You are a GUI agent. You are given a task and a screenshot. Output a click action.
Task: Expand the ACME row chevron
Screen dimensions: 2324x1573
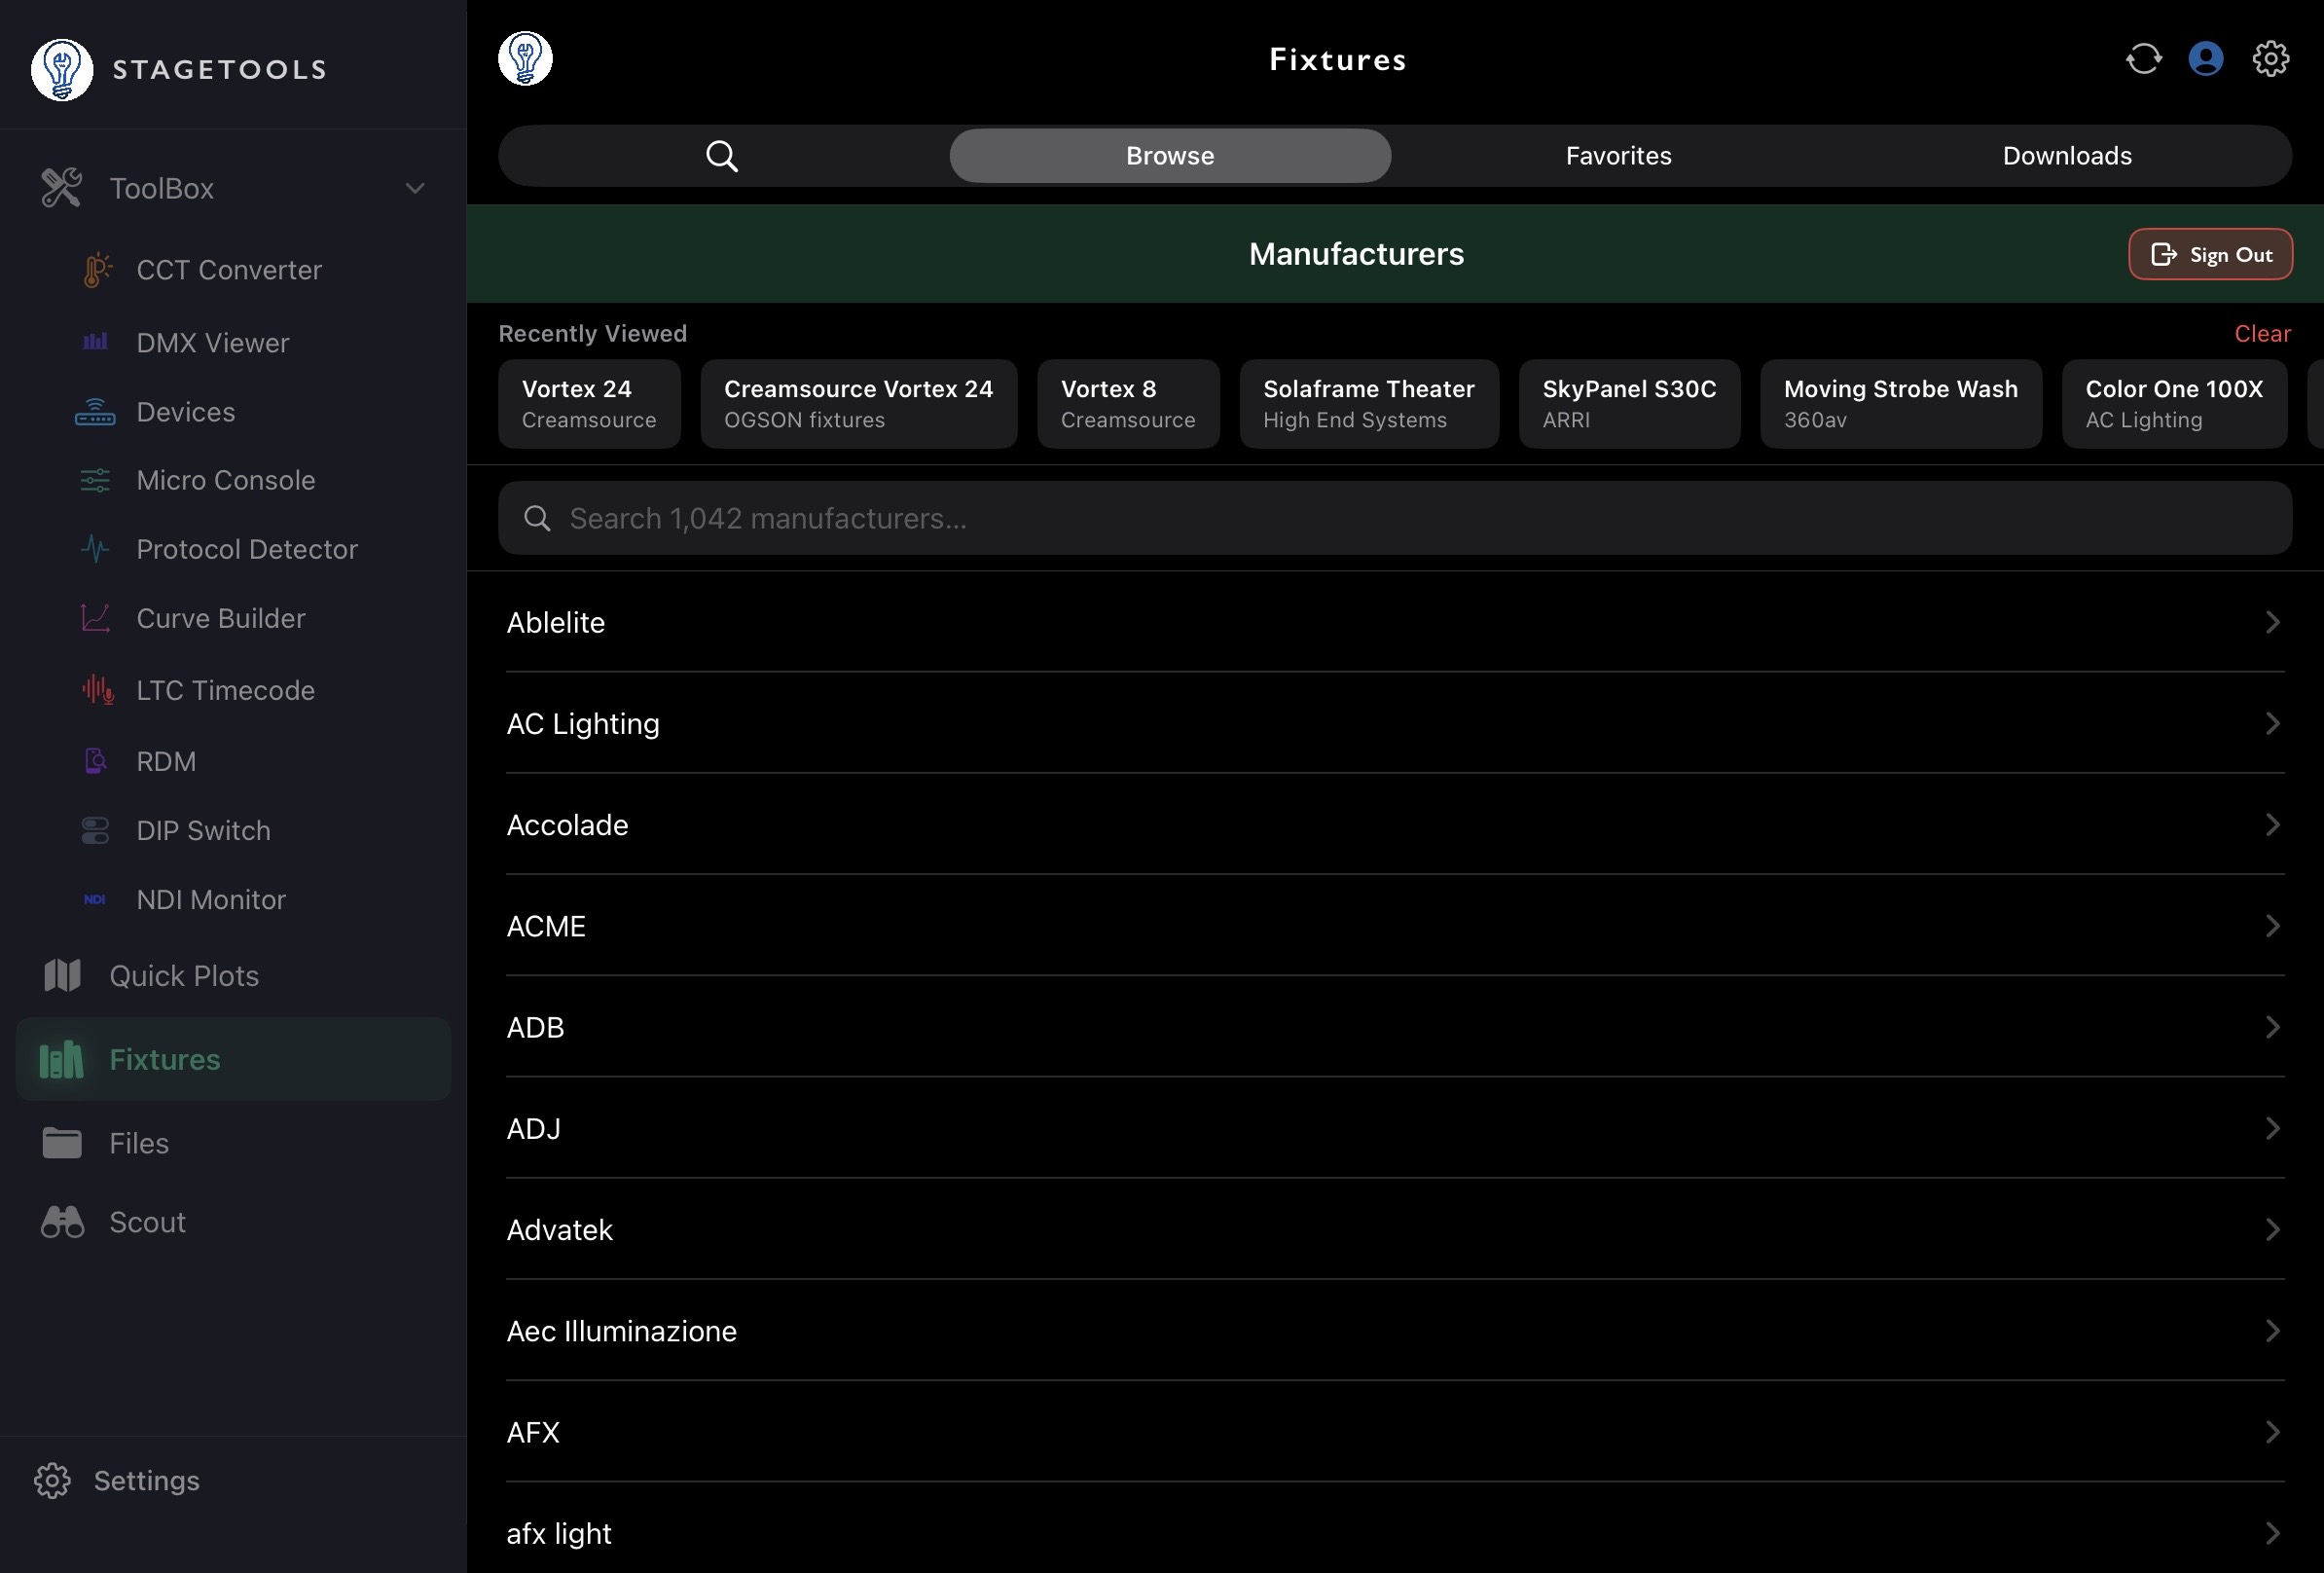click(x=2272, y=926)
